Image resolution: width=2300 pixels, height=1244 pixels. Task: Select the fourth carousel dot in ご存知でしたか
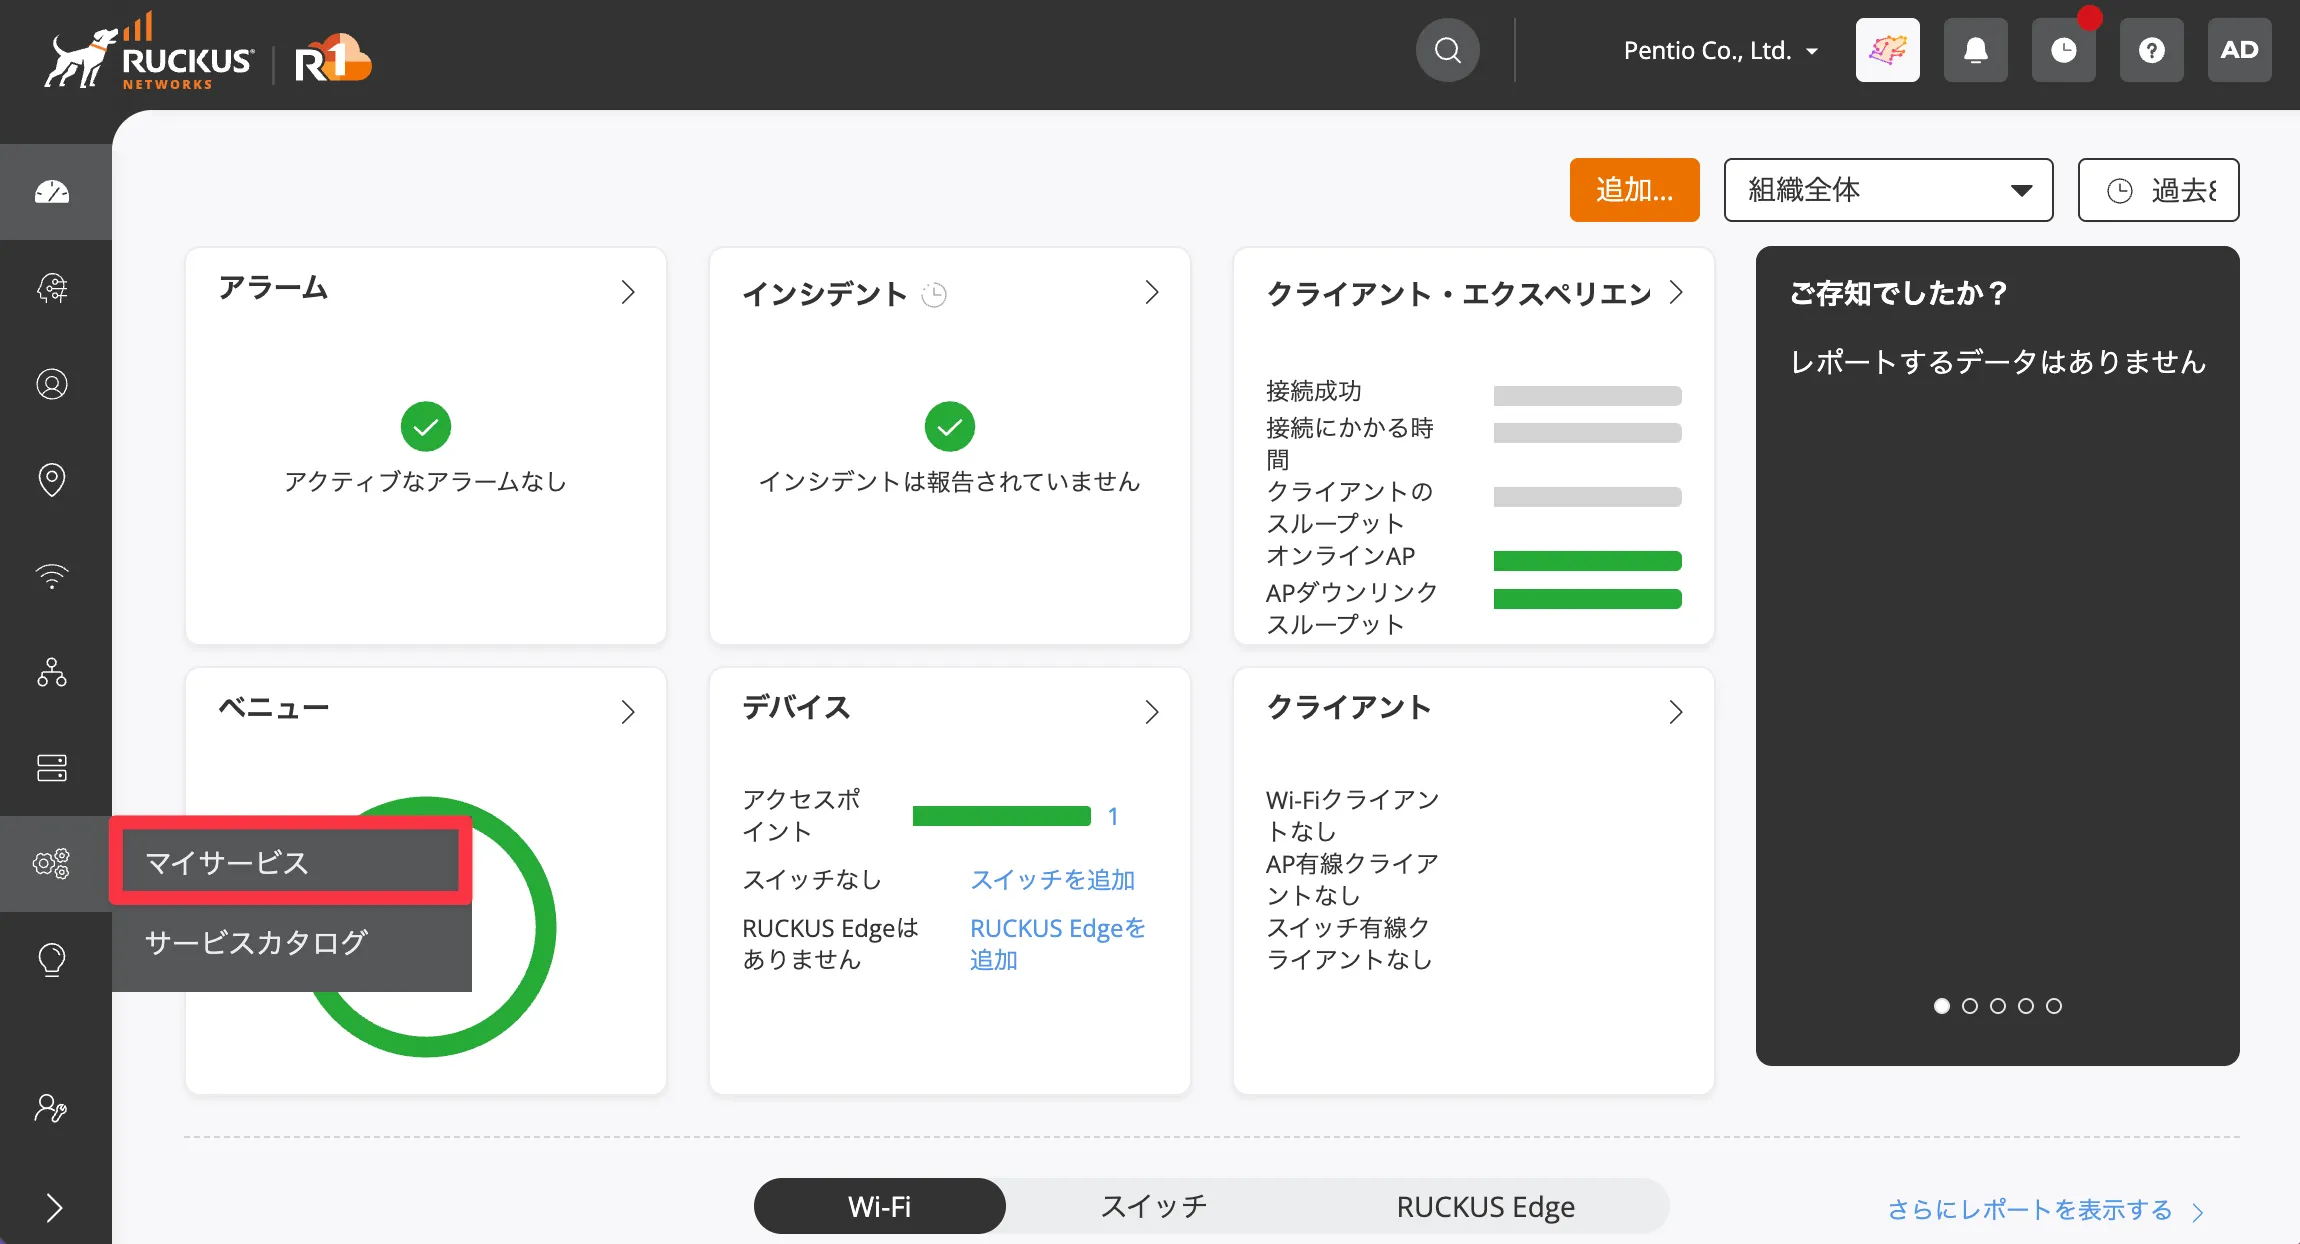pos(2026,1006)
